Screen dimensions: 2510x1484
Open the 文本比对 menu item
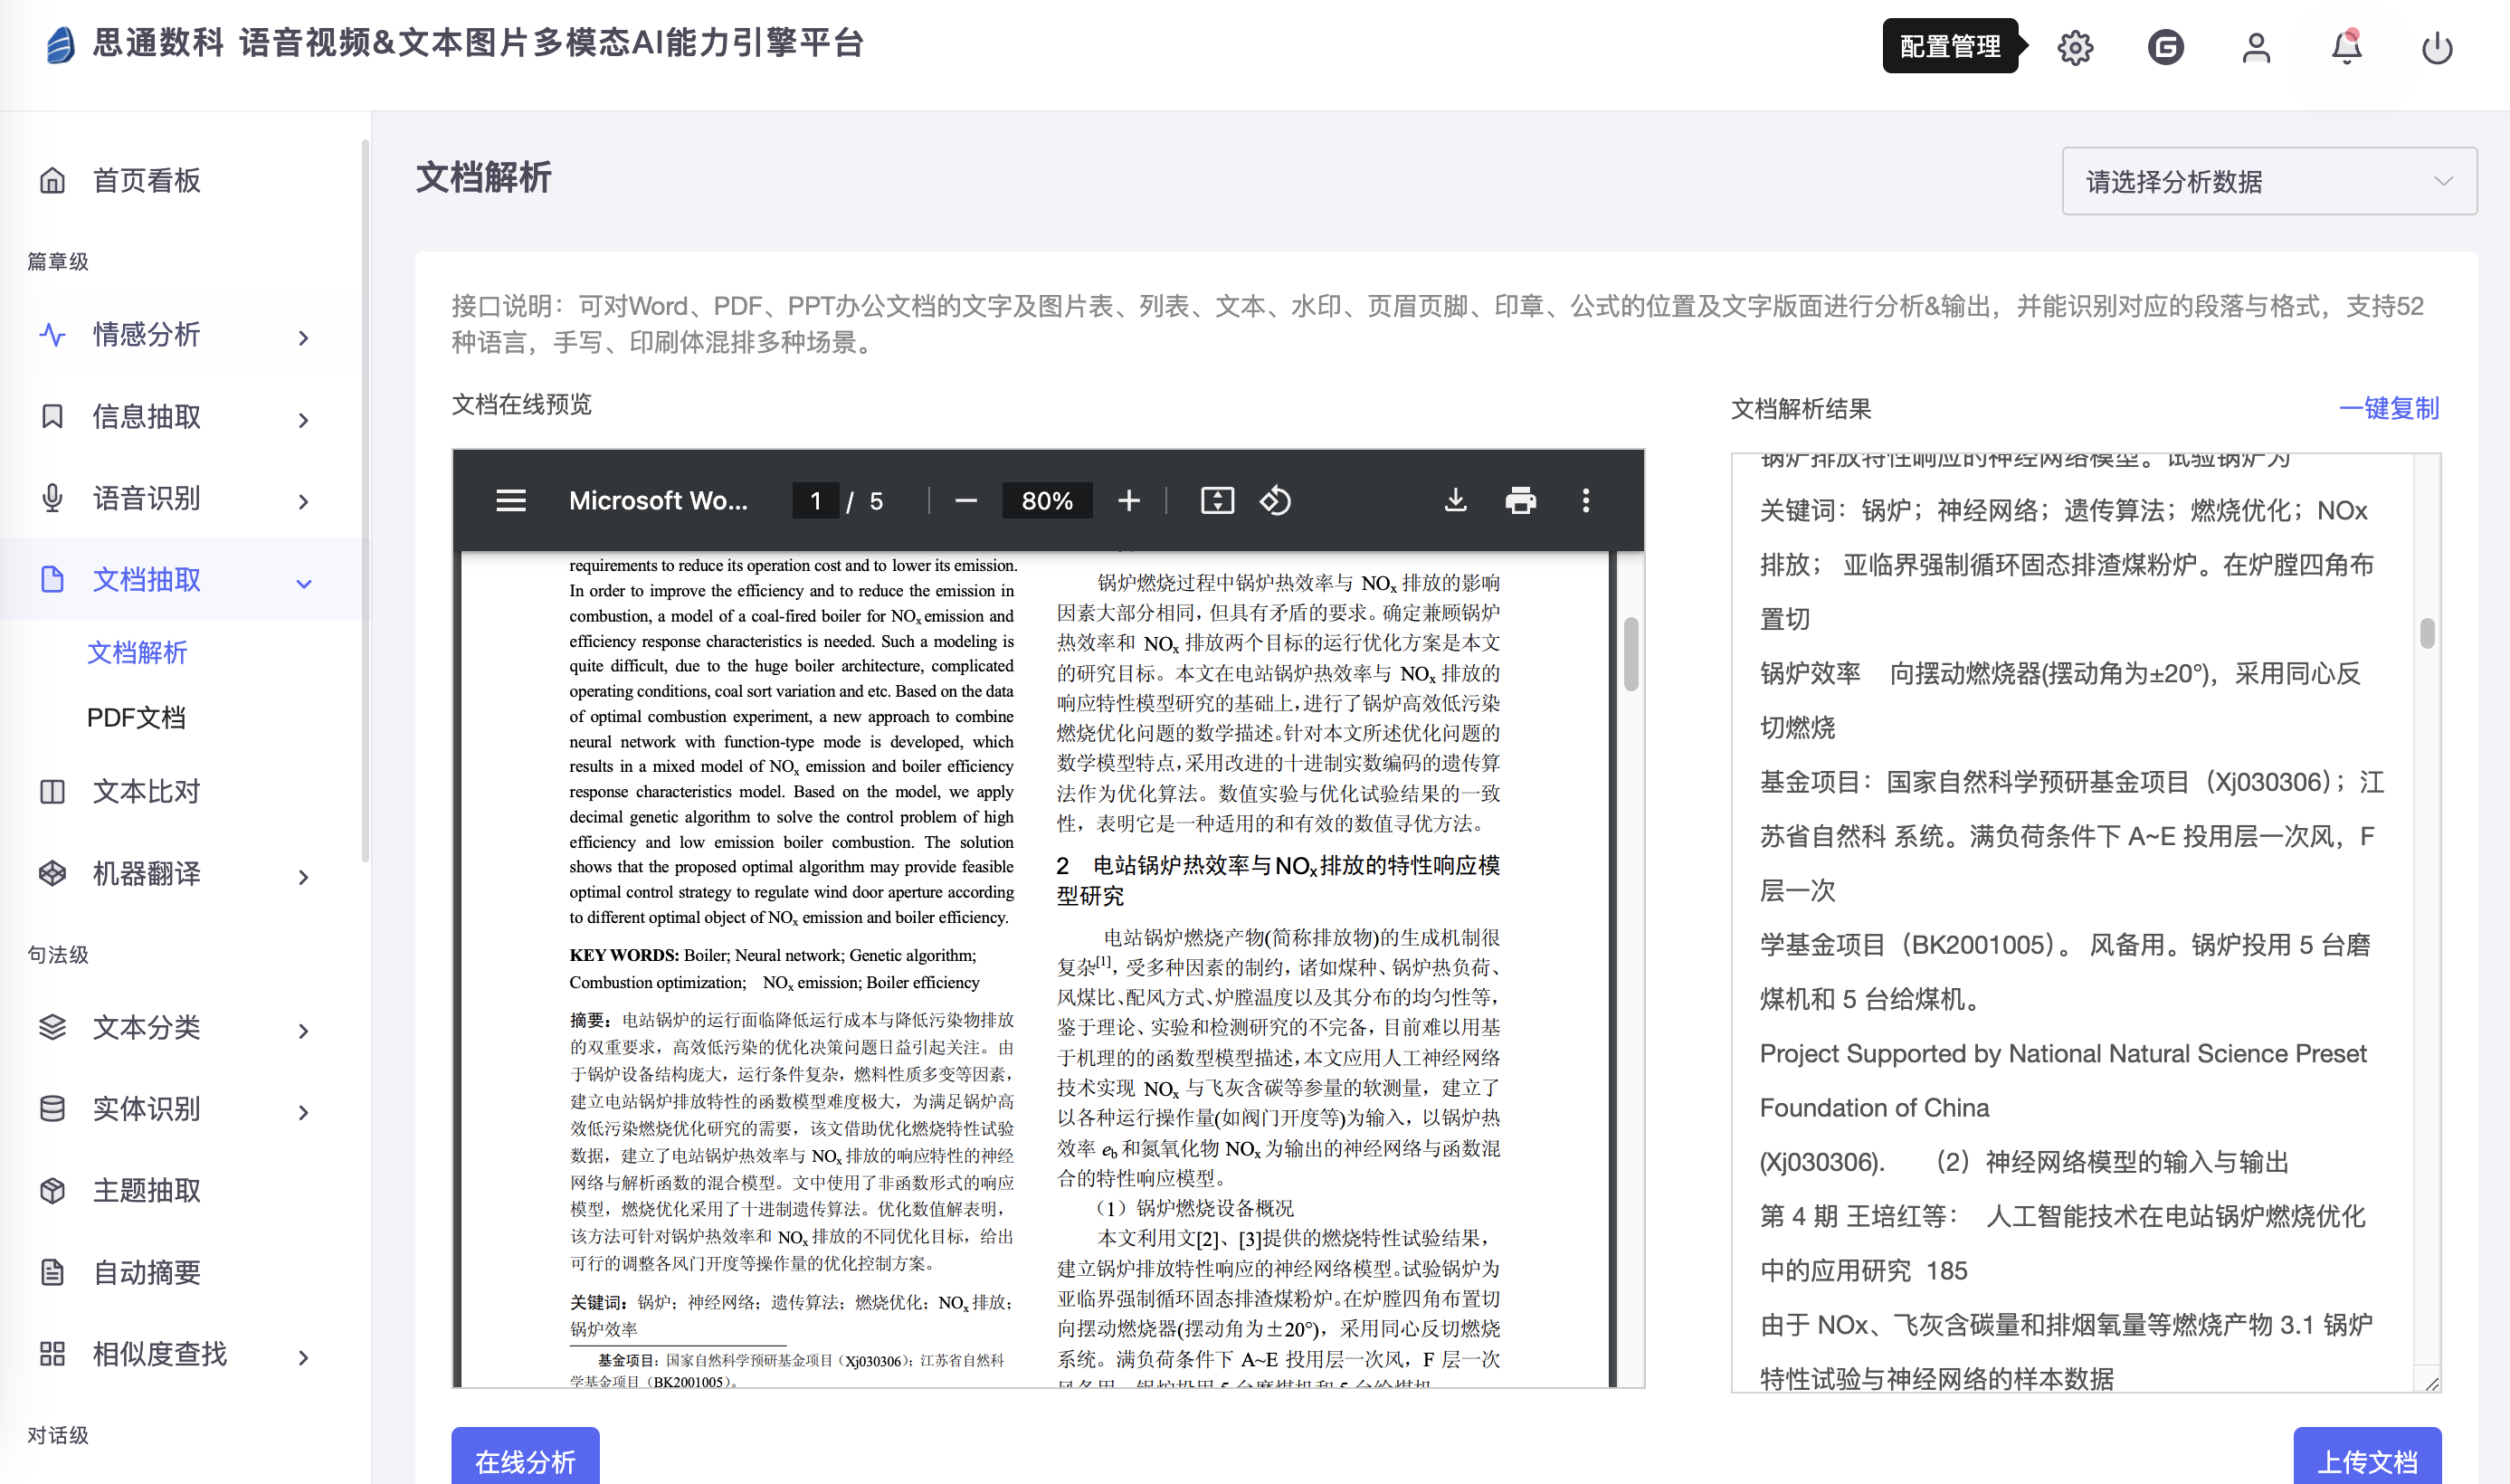[147, 792]
